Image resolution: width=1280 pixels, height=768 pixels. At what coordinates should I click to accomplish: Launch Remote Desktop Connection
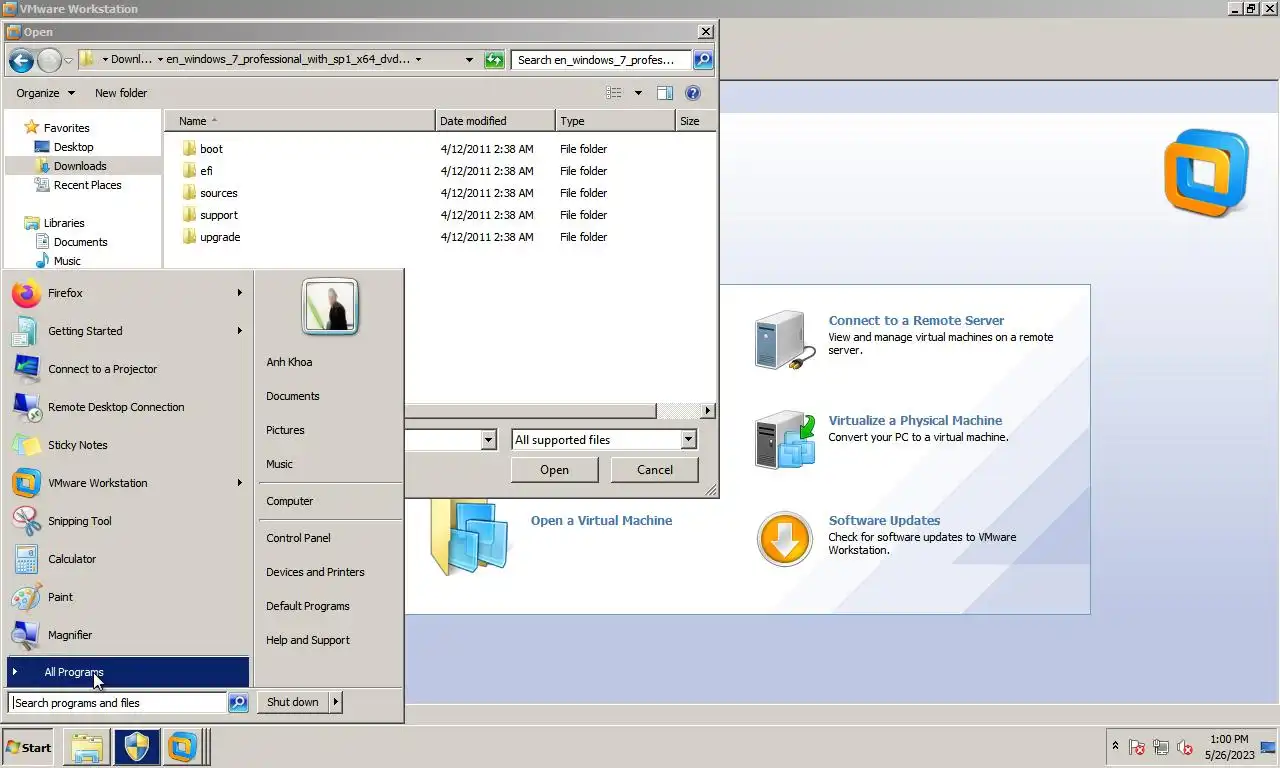click(128, 407)
